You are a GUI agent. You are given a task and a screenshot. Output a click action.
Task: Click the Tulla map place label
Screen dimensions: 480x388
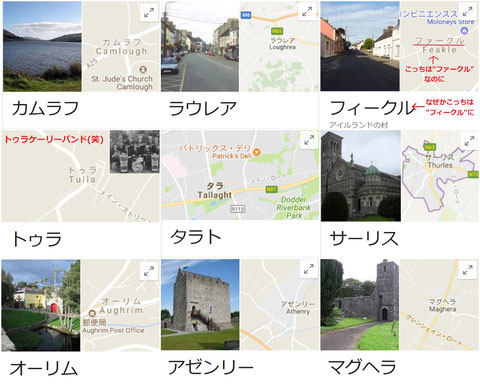point(82,175)
